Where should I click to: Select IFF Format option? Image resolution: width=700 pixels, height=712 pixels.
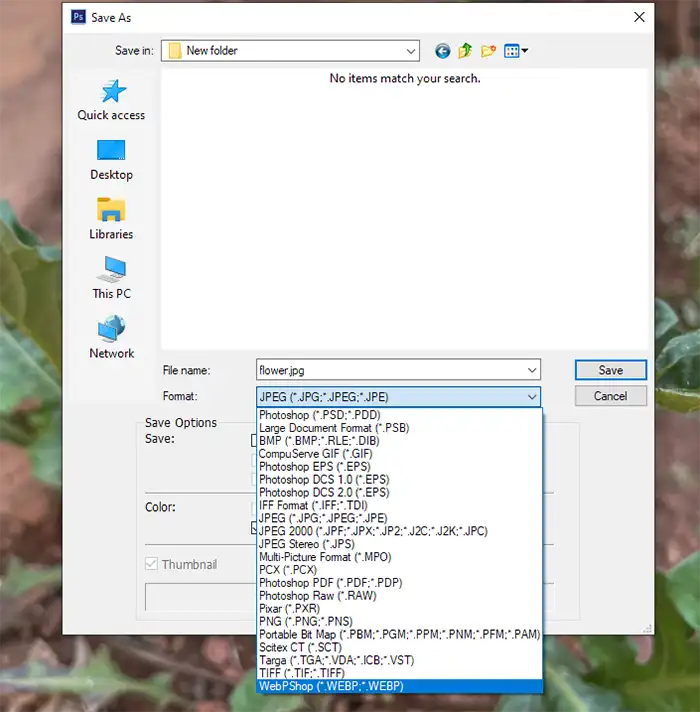pyautogui.click(x=399, y=505)
